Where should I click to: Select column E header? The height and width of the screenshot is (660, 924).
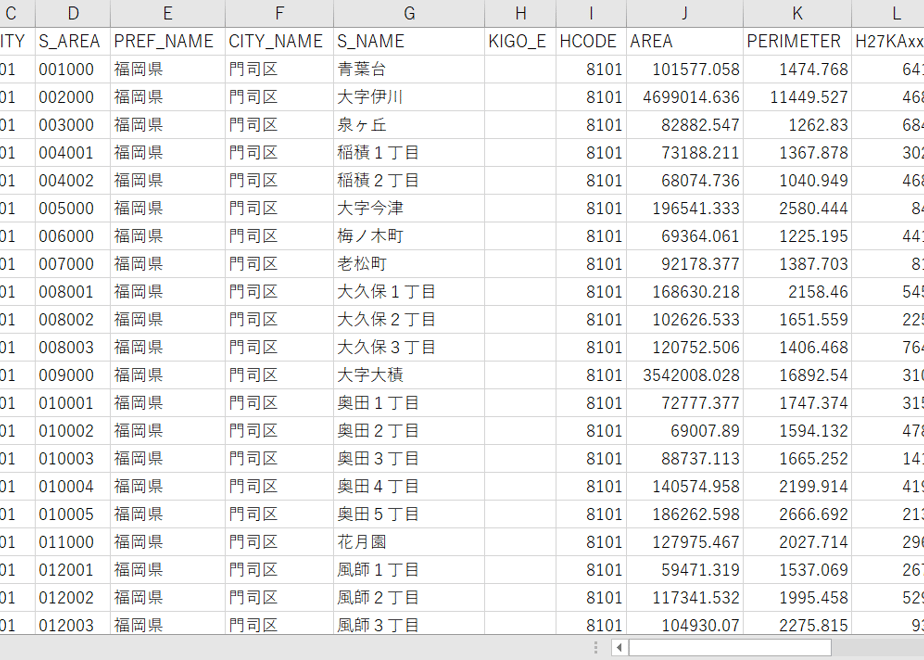coord(168,13)
